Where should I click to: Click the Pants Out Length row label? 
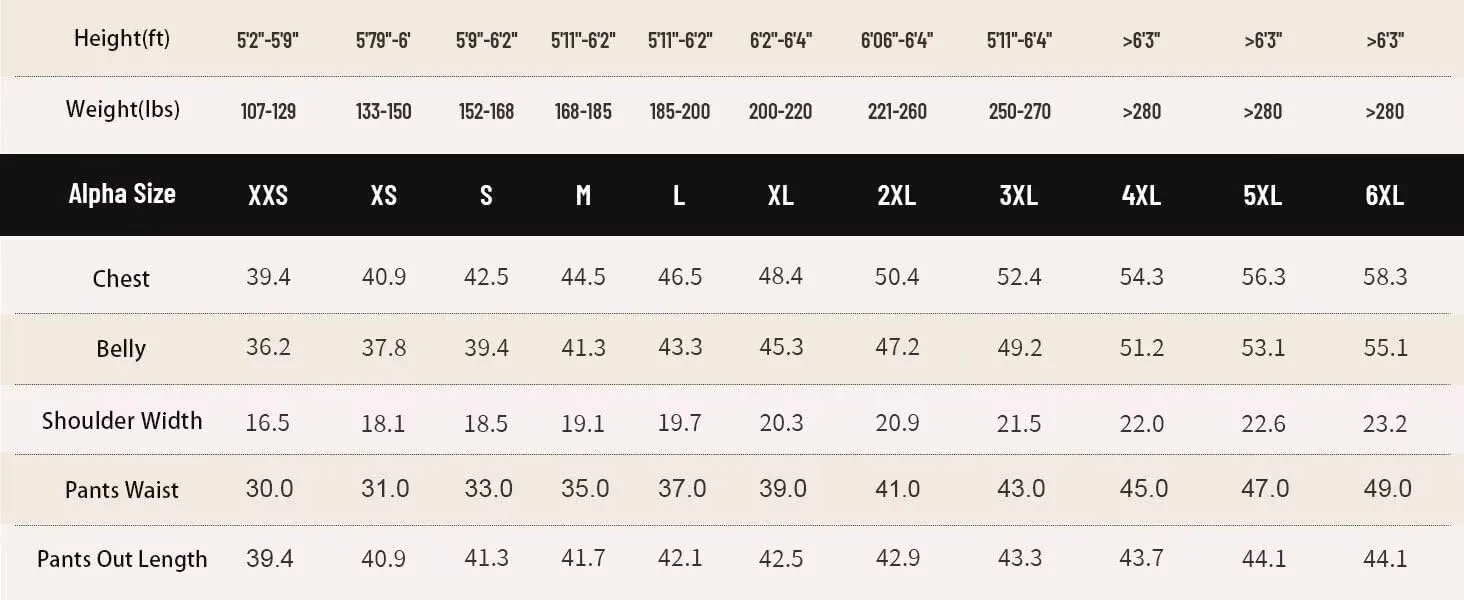coord(122,560)
